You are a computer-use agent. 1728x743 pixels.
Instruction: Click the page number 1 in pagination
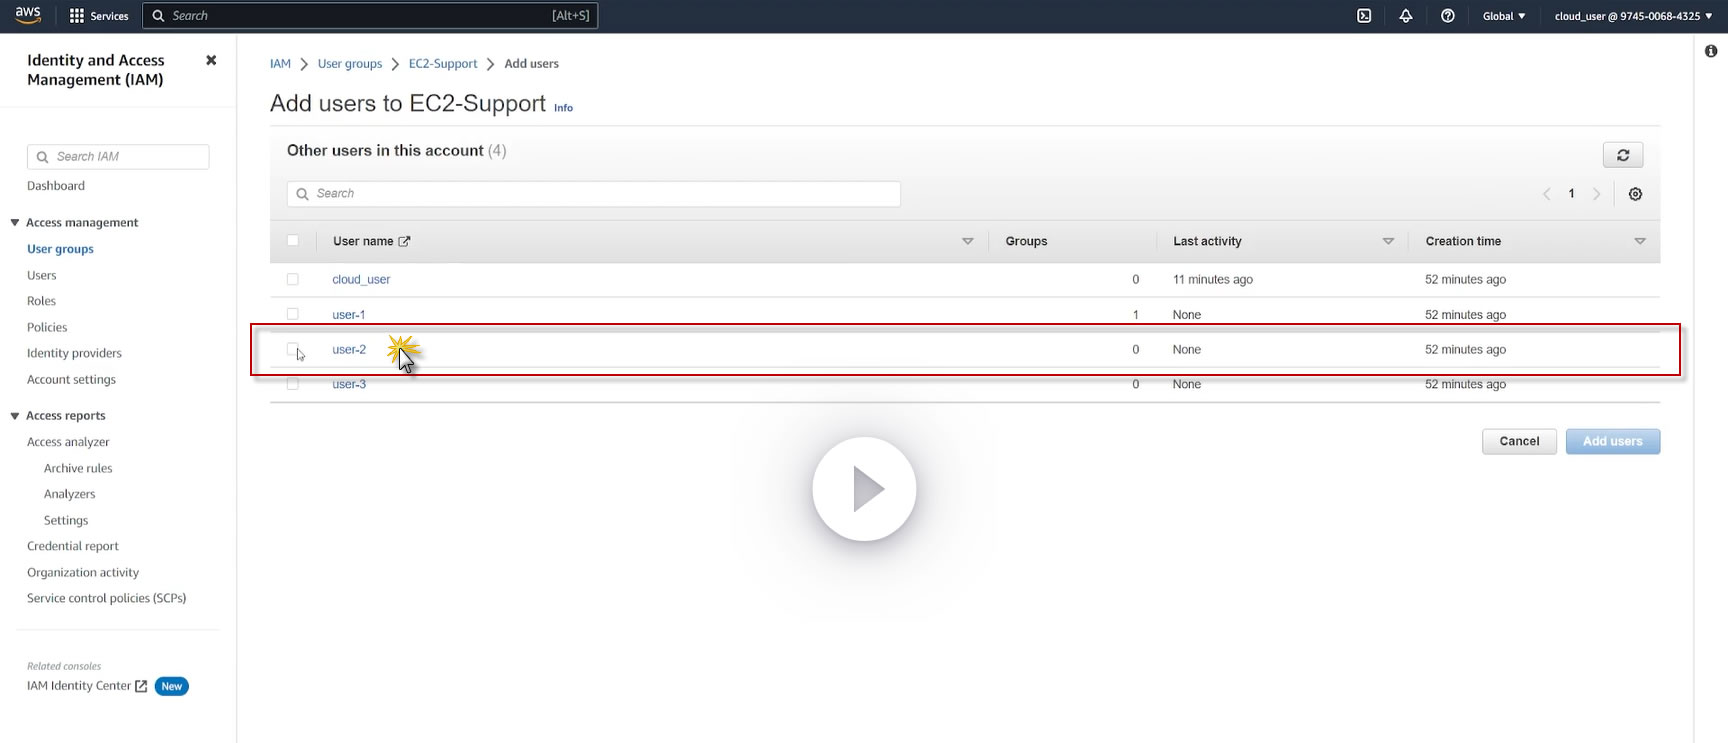[x=1571, y=194]
